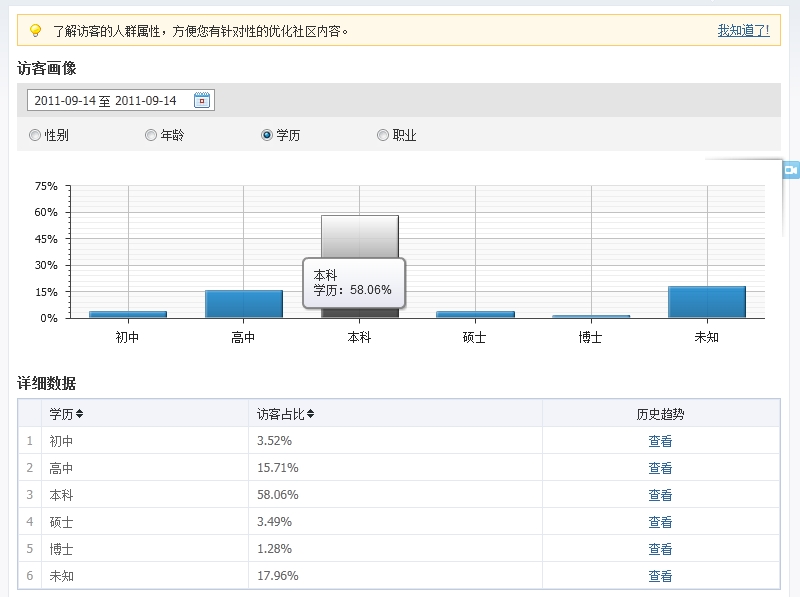This screenshot has width=800, height=597.
Task: Click the 未知 bar in the chart
Action: (707, 302)
